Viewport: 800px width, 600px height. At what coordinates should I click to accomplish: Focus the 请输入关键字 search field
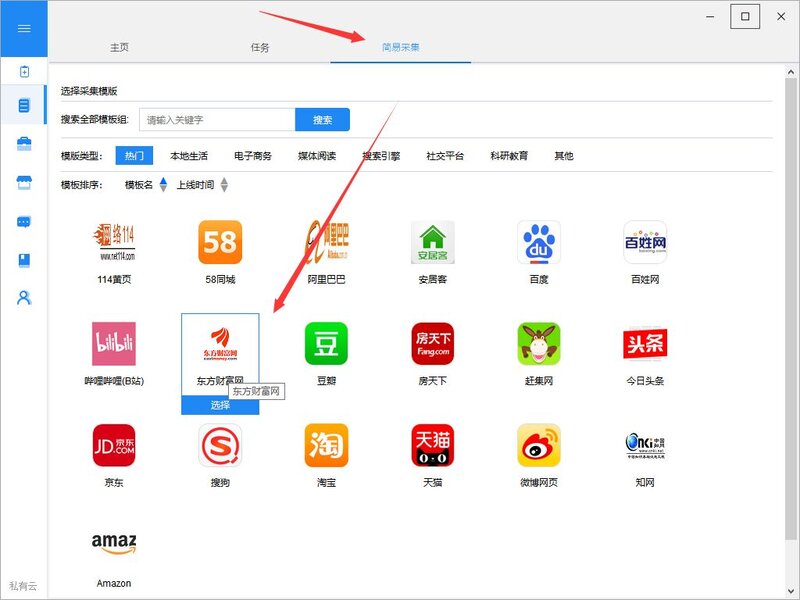point(217,120)
